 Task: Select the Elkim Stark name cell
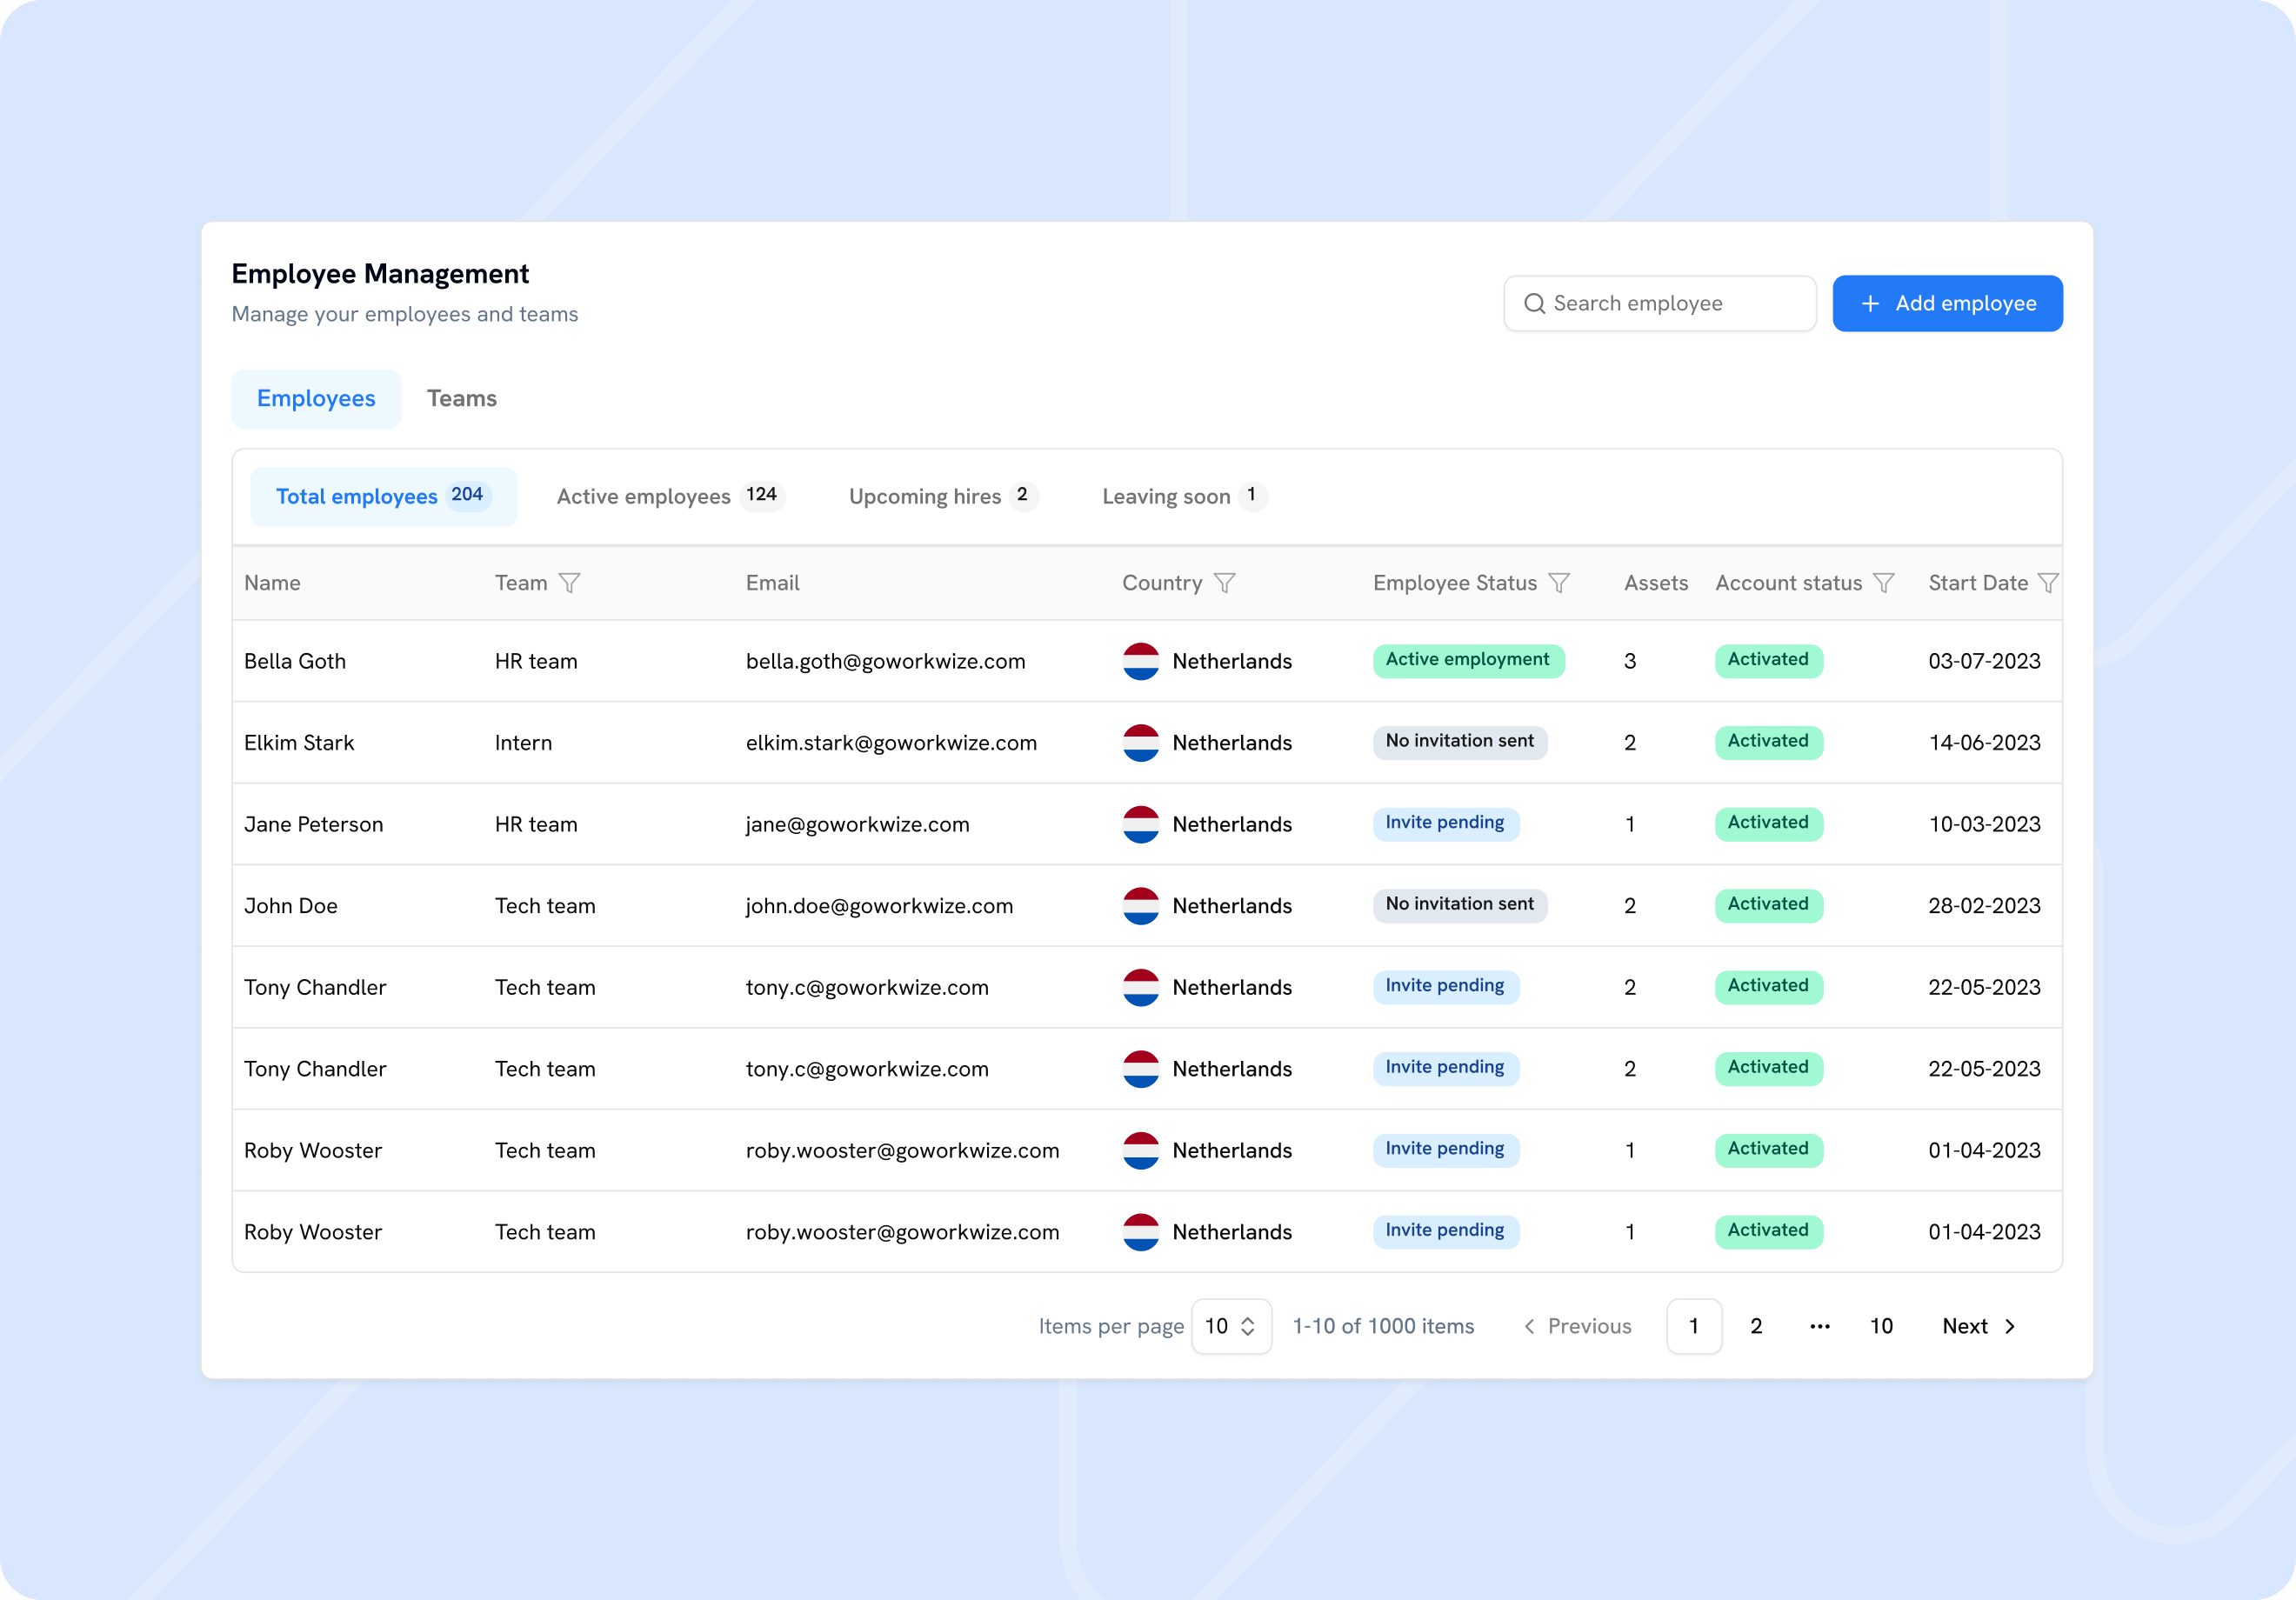point(299,743)
